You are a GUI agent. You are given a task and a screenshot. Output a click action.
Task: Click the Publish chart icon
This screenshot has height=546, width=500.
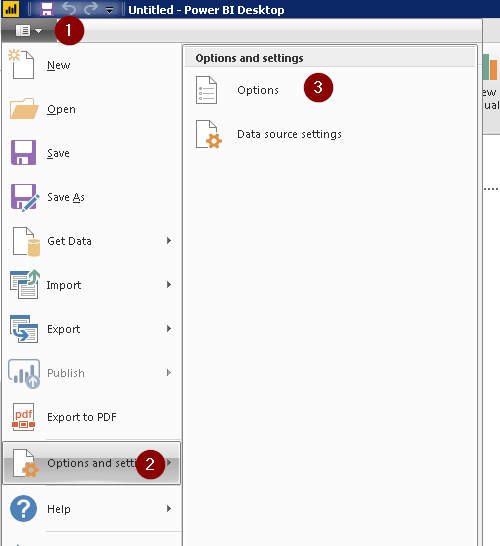tap(24, 374)
